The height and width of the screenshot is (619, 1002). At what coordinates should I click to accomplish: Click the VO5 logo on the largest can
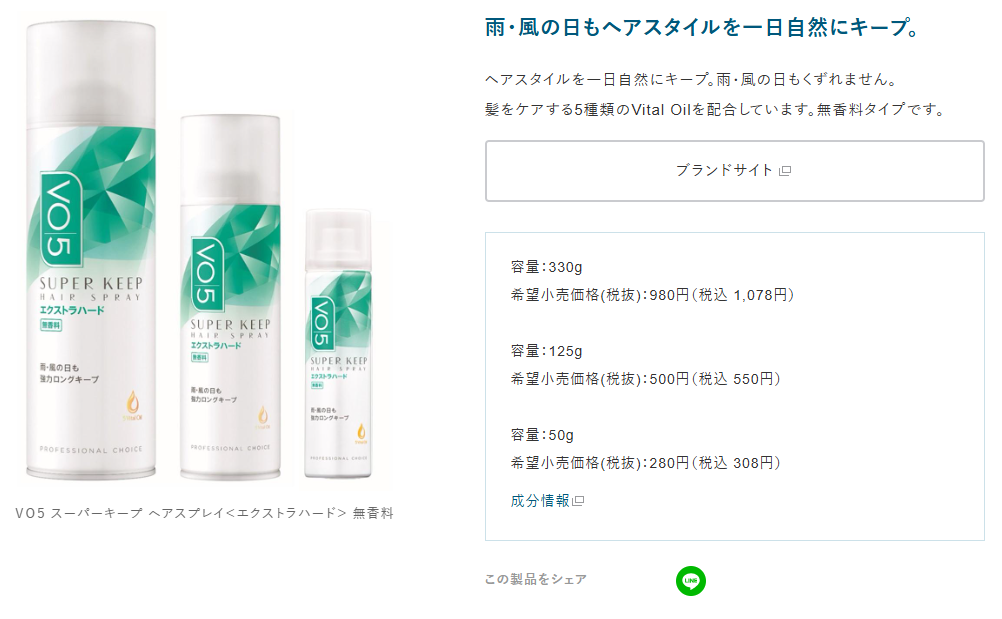click(x=61, y=219)
